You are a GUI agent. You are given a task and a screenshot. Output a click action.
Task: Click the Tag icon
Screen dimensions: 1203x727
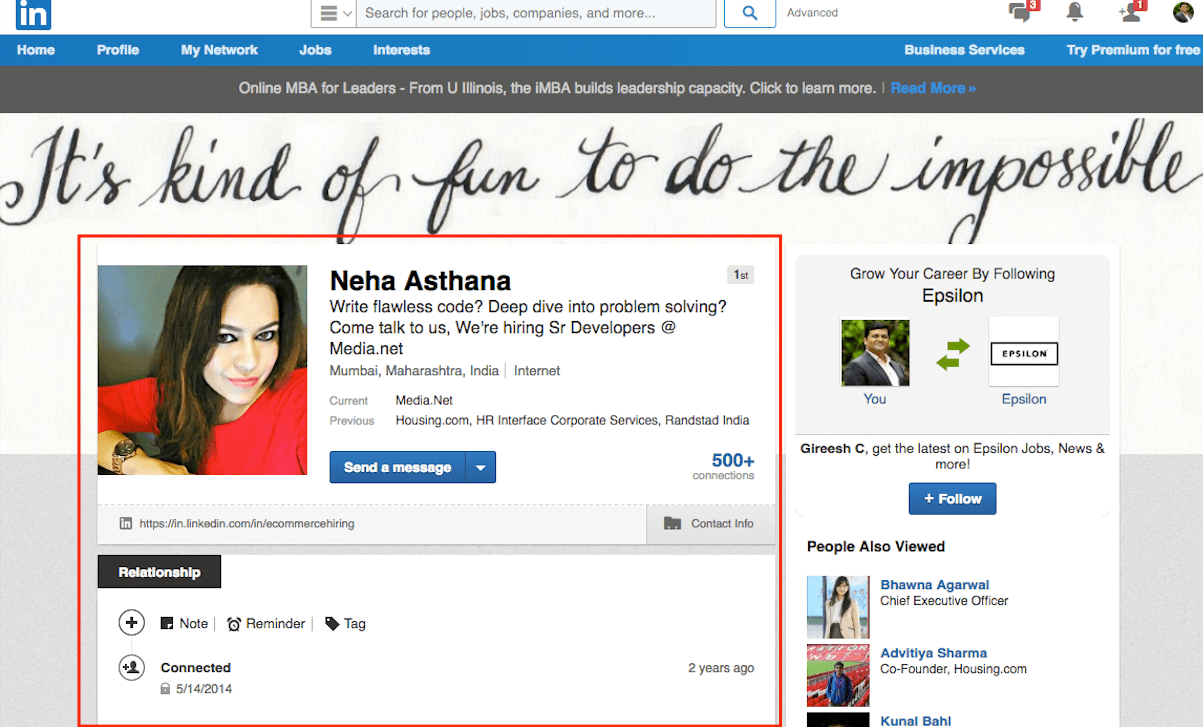point(332,624)
